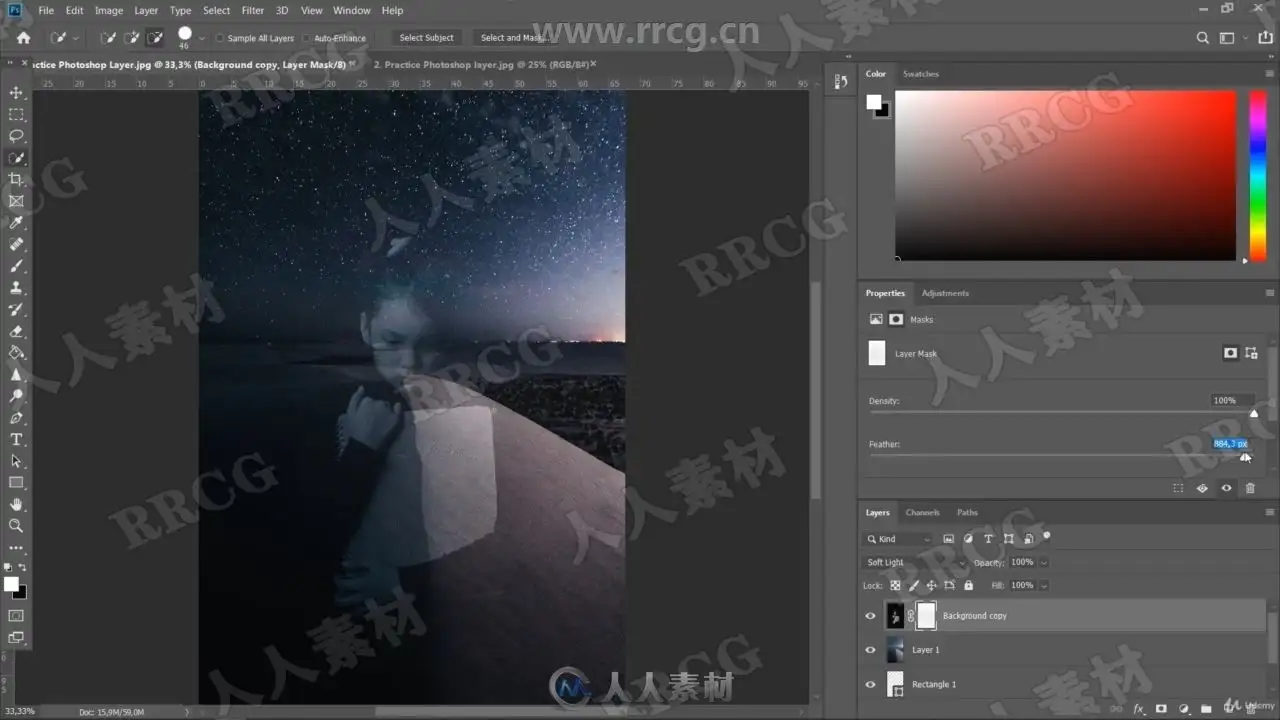The width and height of the screenshot is (1280, 720).
Task: Switch to the Swatches tab
Action: click(x=920, y=73)
